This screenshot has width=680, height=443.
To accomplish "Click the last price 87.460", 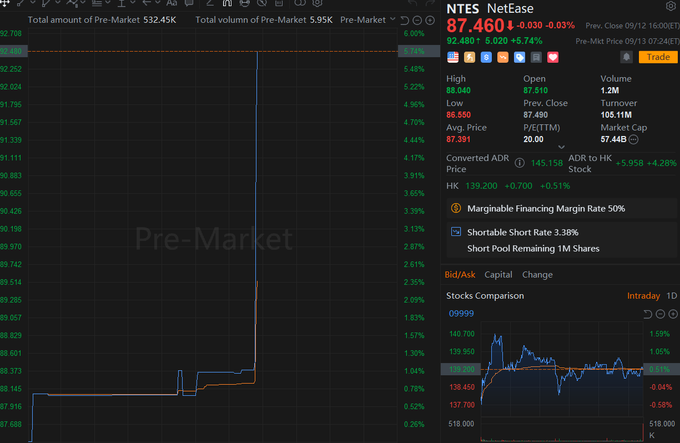I will [475, 26].
